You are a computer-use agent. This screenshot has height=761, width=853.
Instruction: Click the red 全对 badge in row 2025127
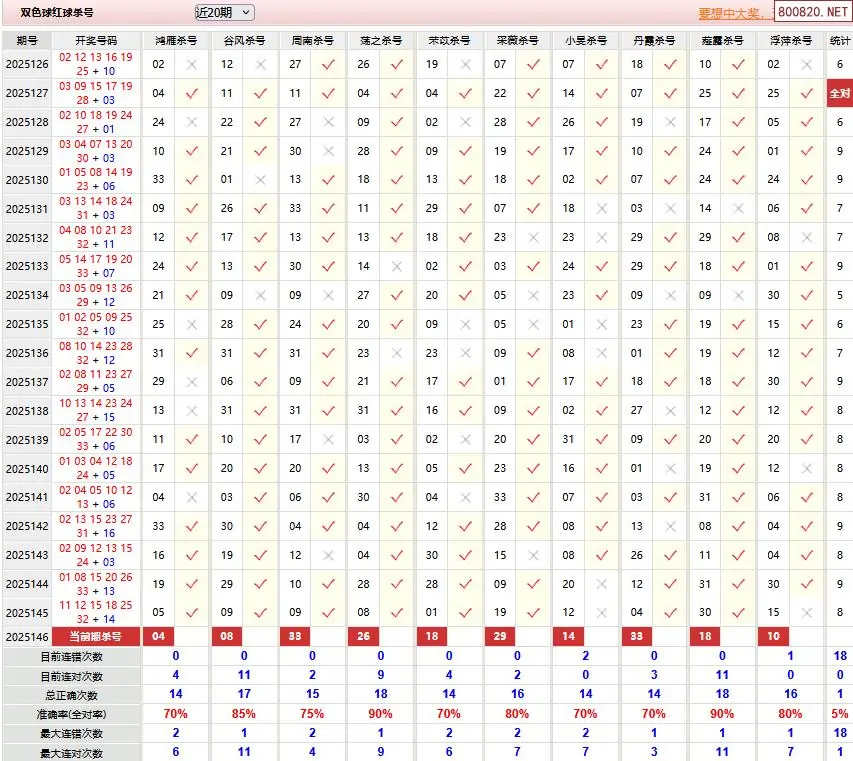(x=839, y=93)
